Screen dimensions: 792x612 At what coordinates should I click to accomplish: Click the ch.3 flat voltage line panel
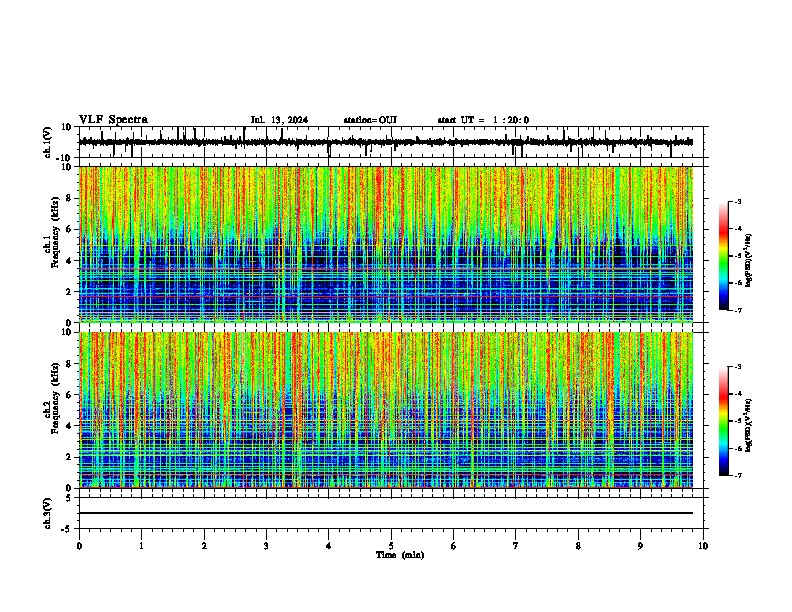point(390,513)
